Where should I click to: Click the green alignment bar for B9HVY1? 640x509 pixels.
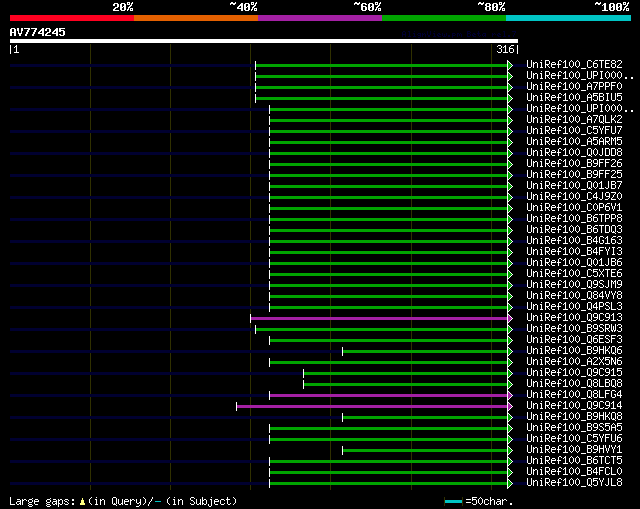[425, 451]
